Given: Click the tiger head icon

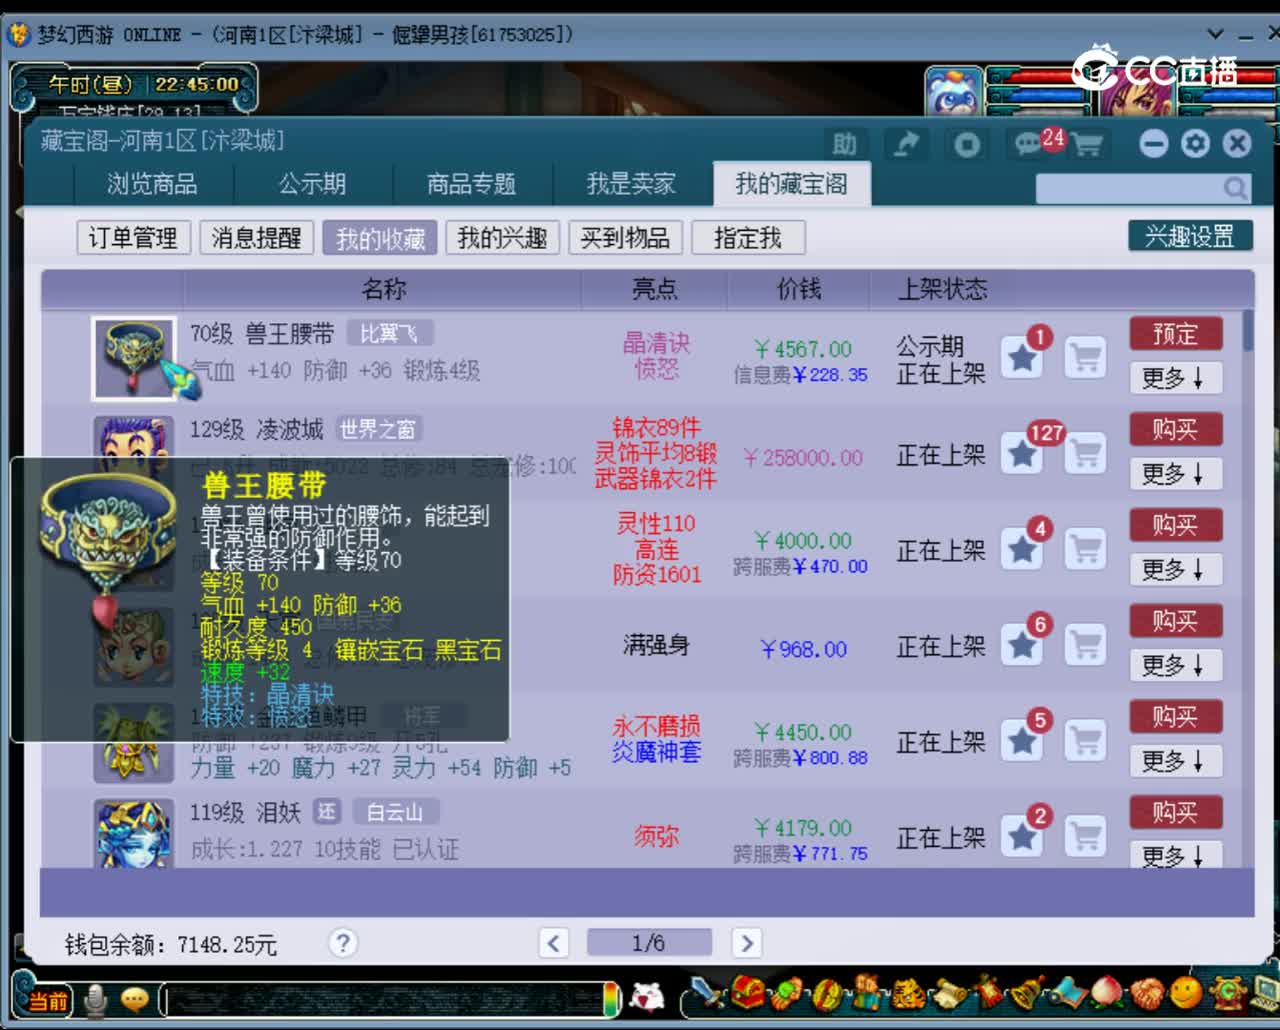Looking at the screenshot, I should click(x=907, y=993).
